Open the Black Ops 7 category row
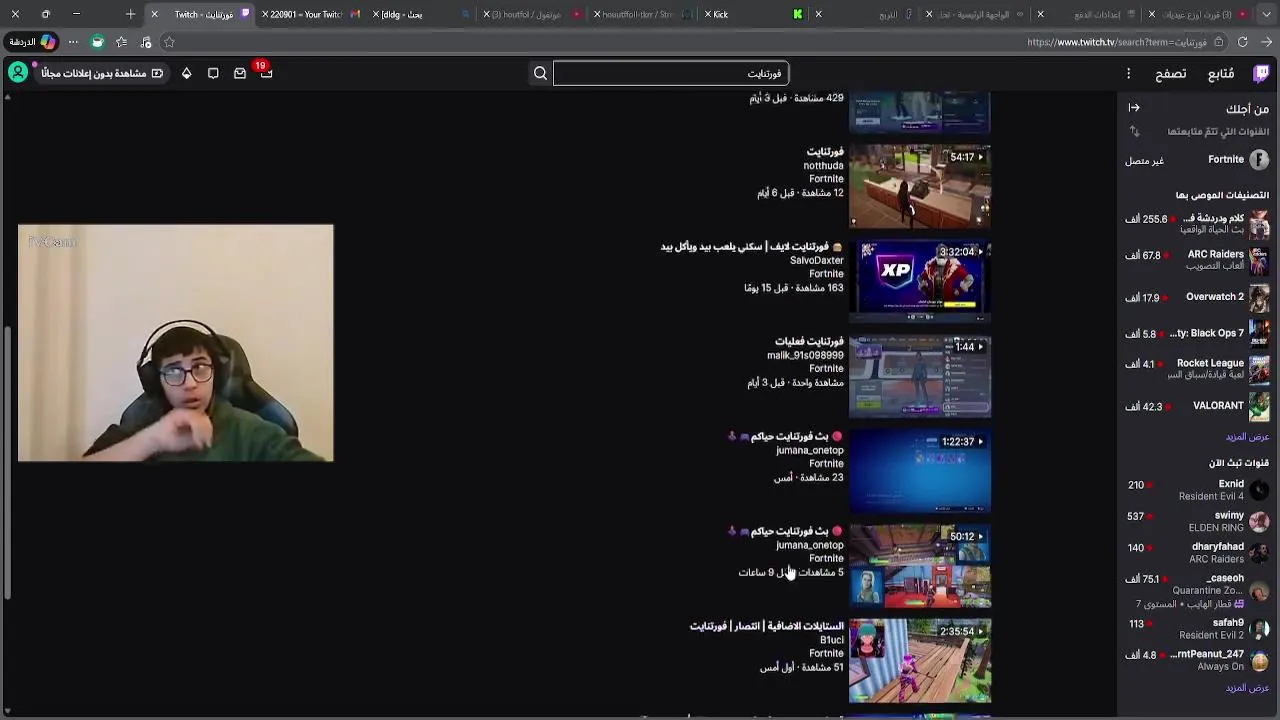Screen dimensions: 1280x720 (x=1197, y=334)
